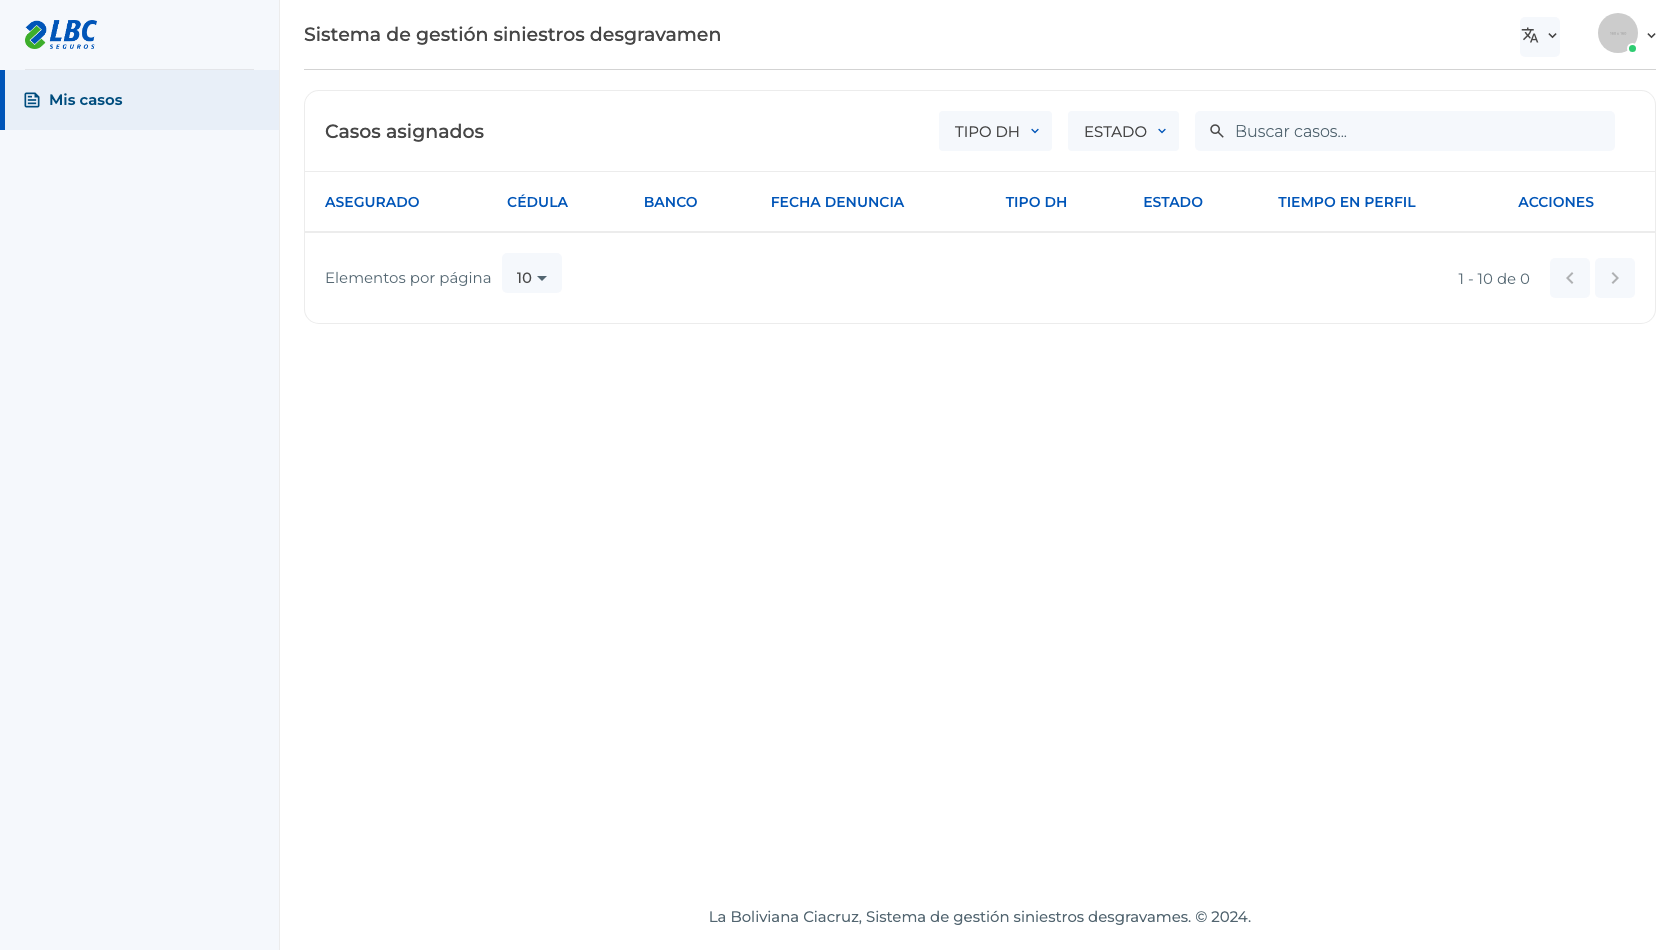The width and height of the screenshot is (1680, 950).
Task: Open Mis casos in the sidebar
Action: click(140, 100)
